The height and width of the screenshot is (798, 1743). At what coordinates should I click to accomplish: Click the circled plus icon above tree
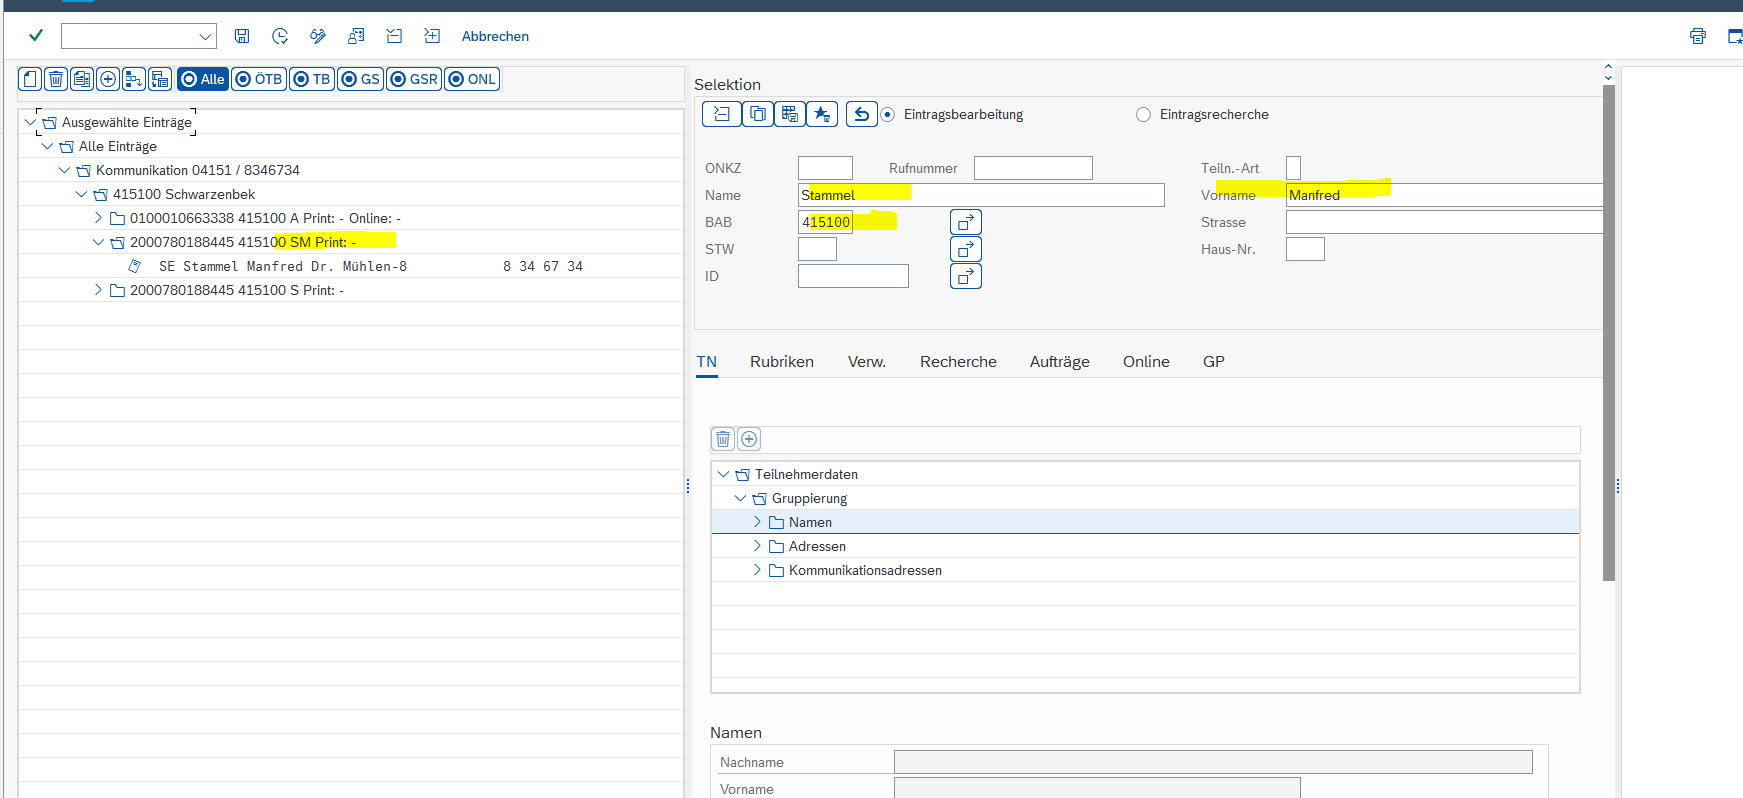pos(108,79)
